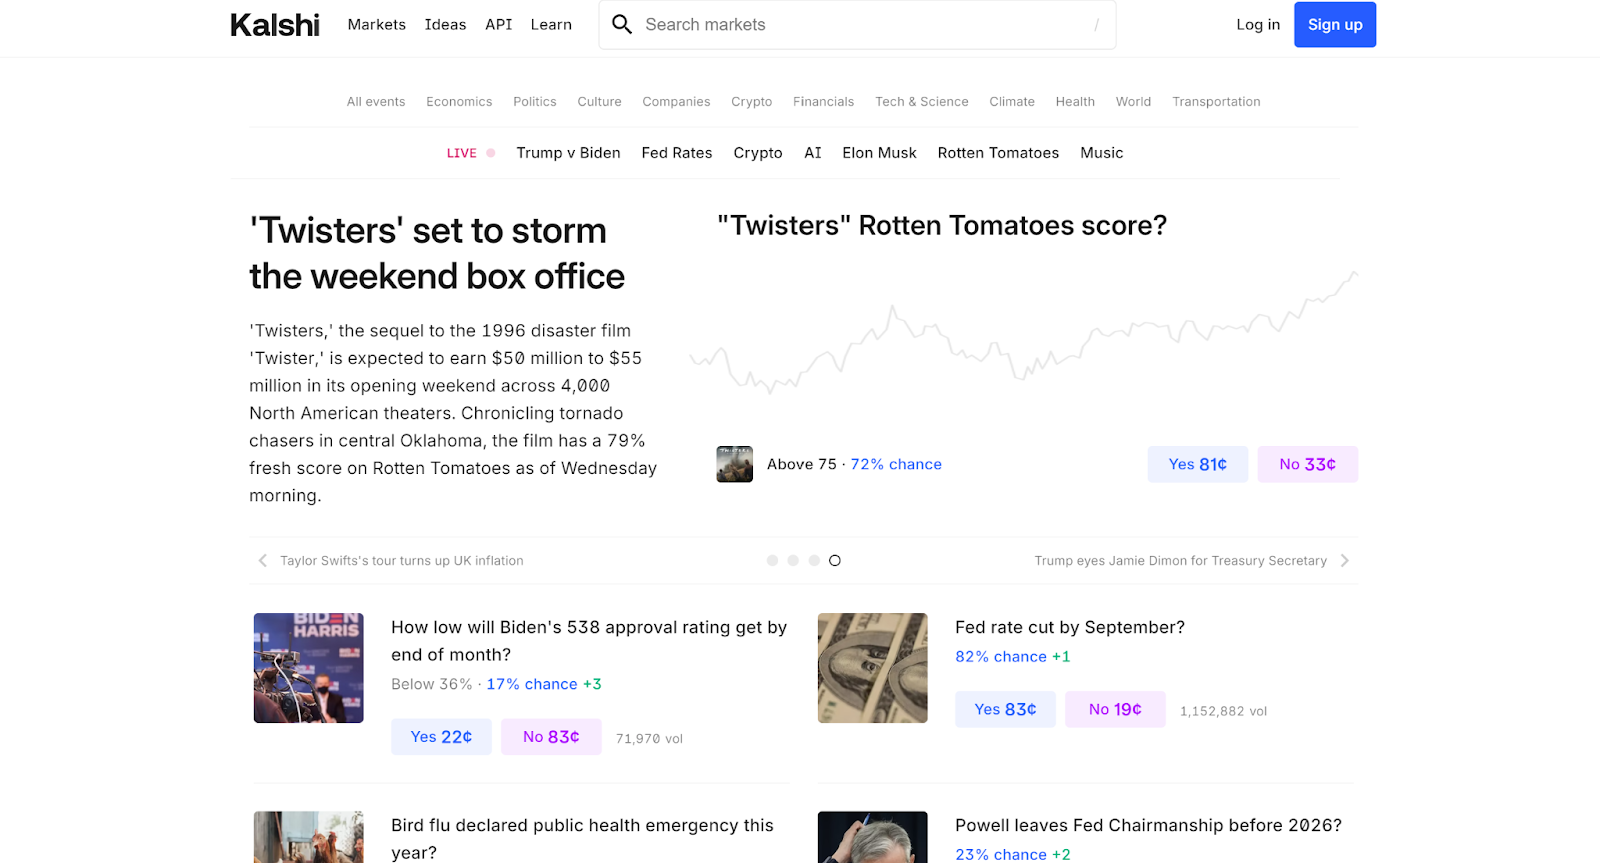Open Bird flu public health emergency market
Screen dimensions: 1600x863
(582, 838)
